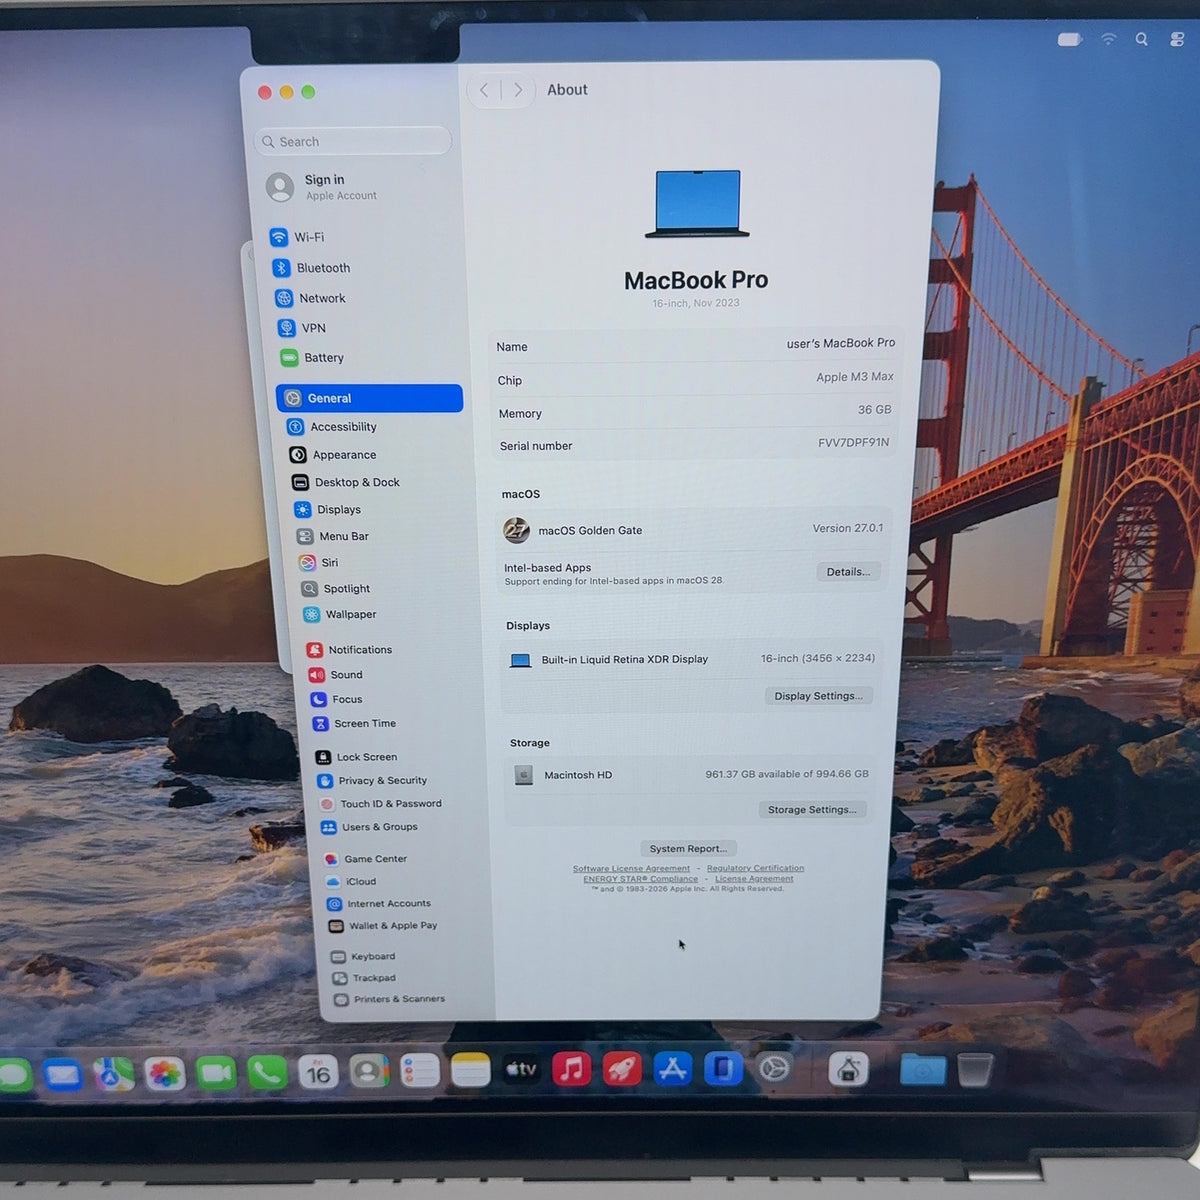Open Screen Time settings
Viewport: 1200px width, 1200px height.
pos(355,724)
